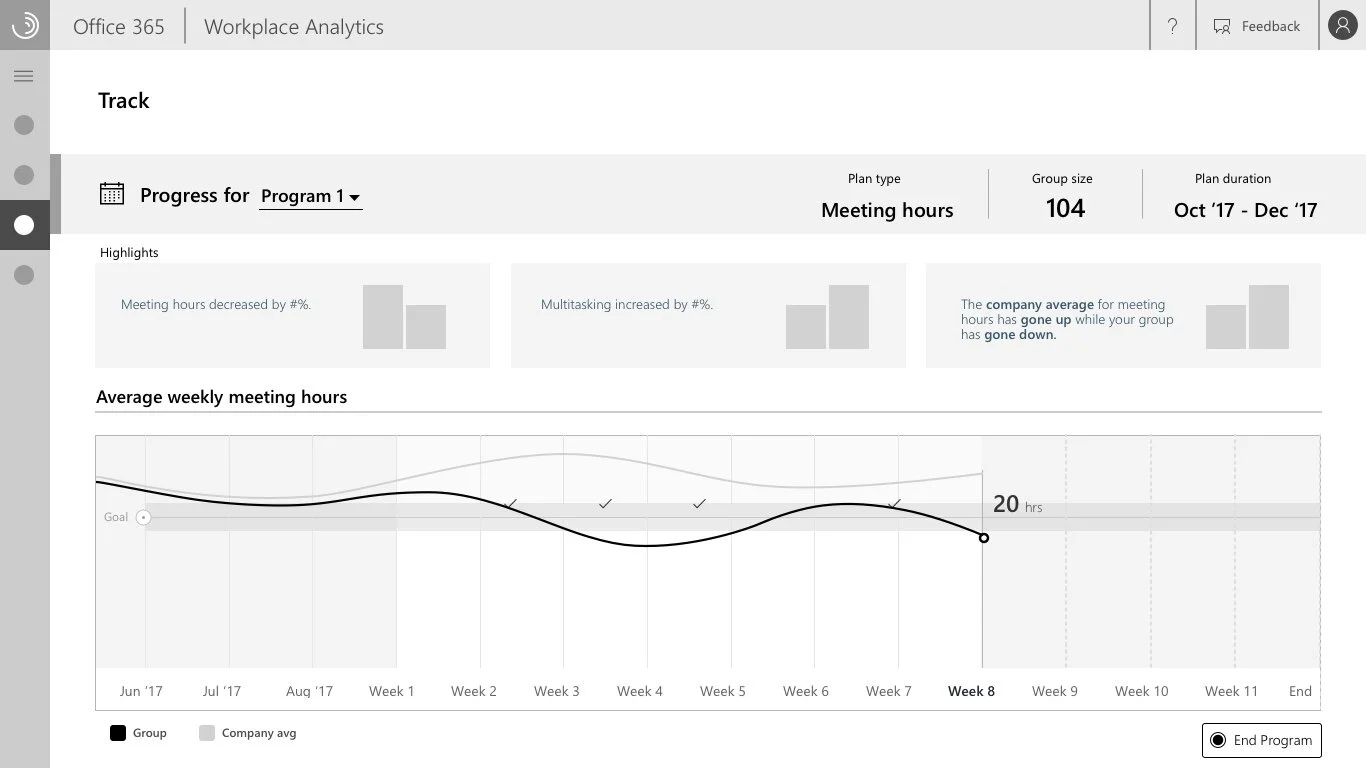
Task: Toggle the Group legend swatch
Action: (x=116, y=733)
